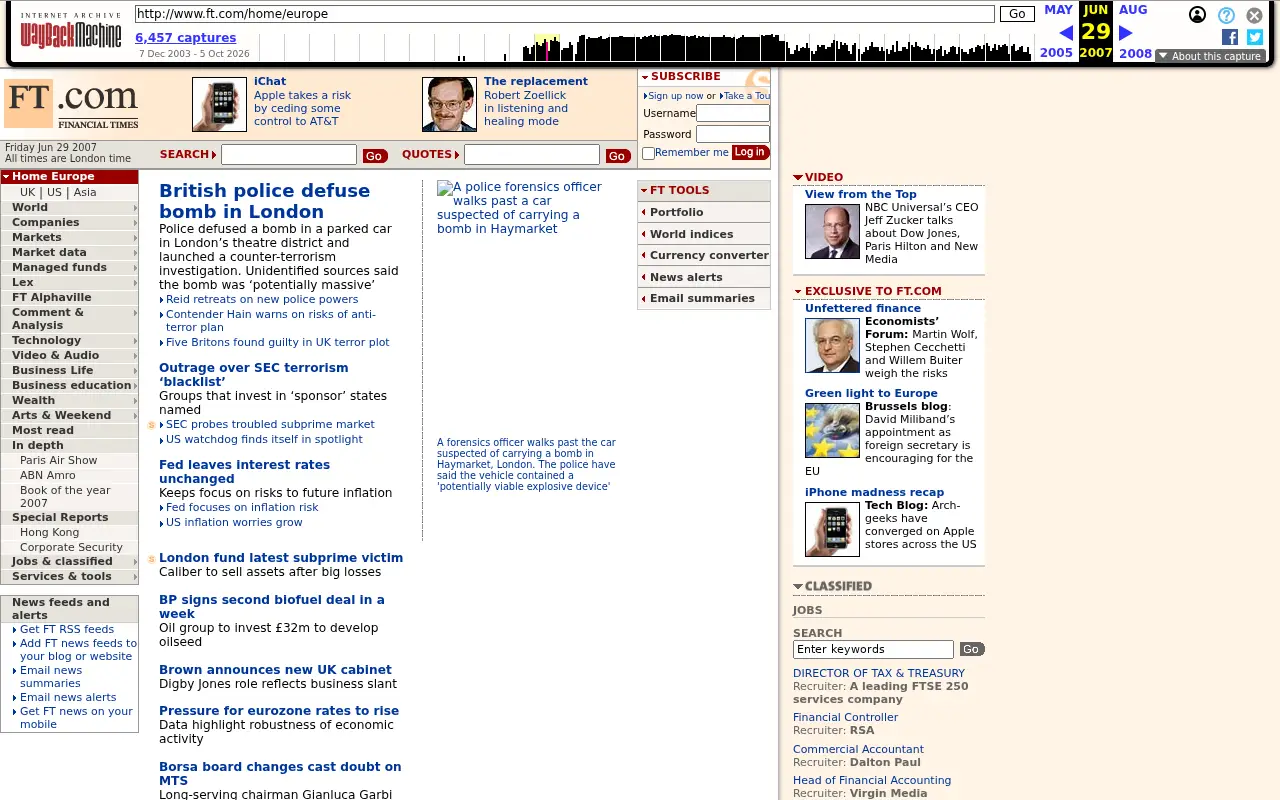Open the Wayback help question-mark icon

[1226, 15]
